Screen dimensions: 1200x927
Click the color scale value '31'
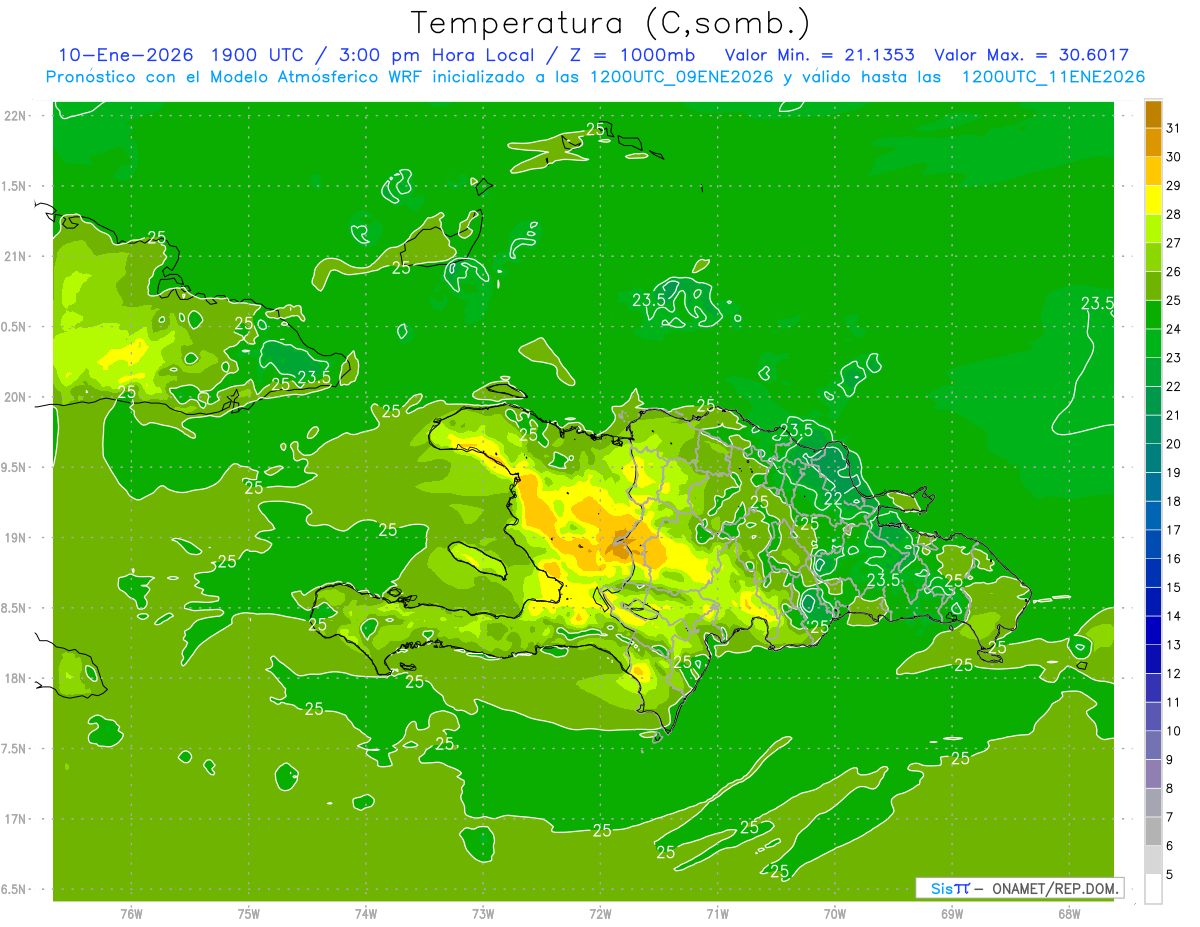[1174, 128]
